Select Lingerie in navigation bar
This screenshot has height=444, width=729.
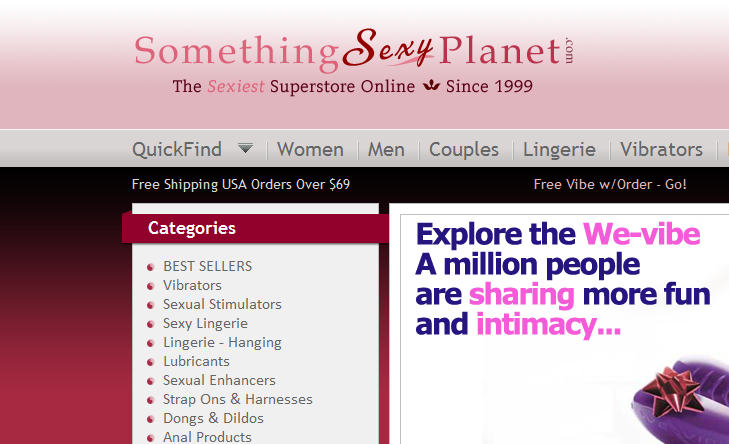(559, 149)
